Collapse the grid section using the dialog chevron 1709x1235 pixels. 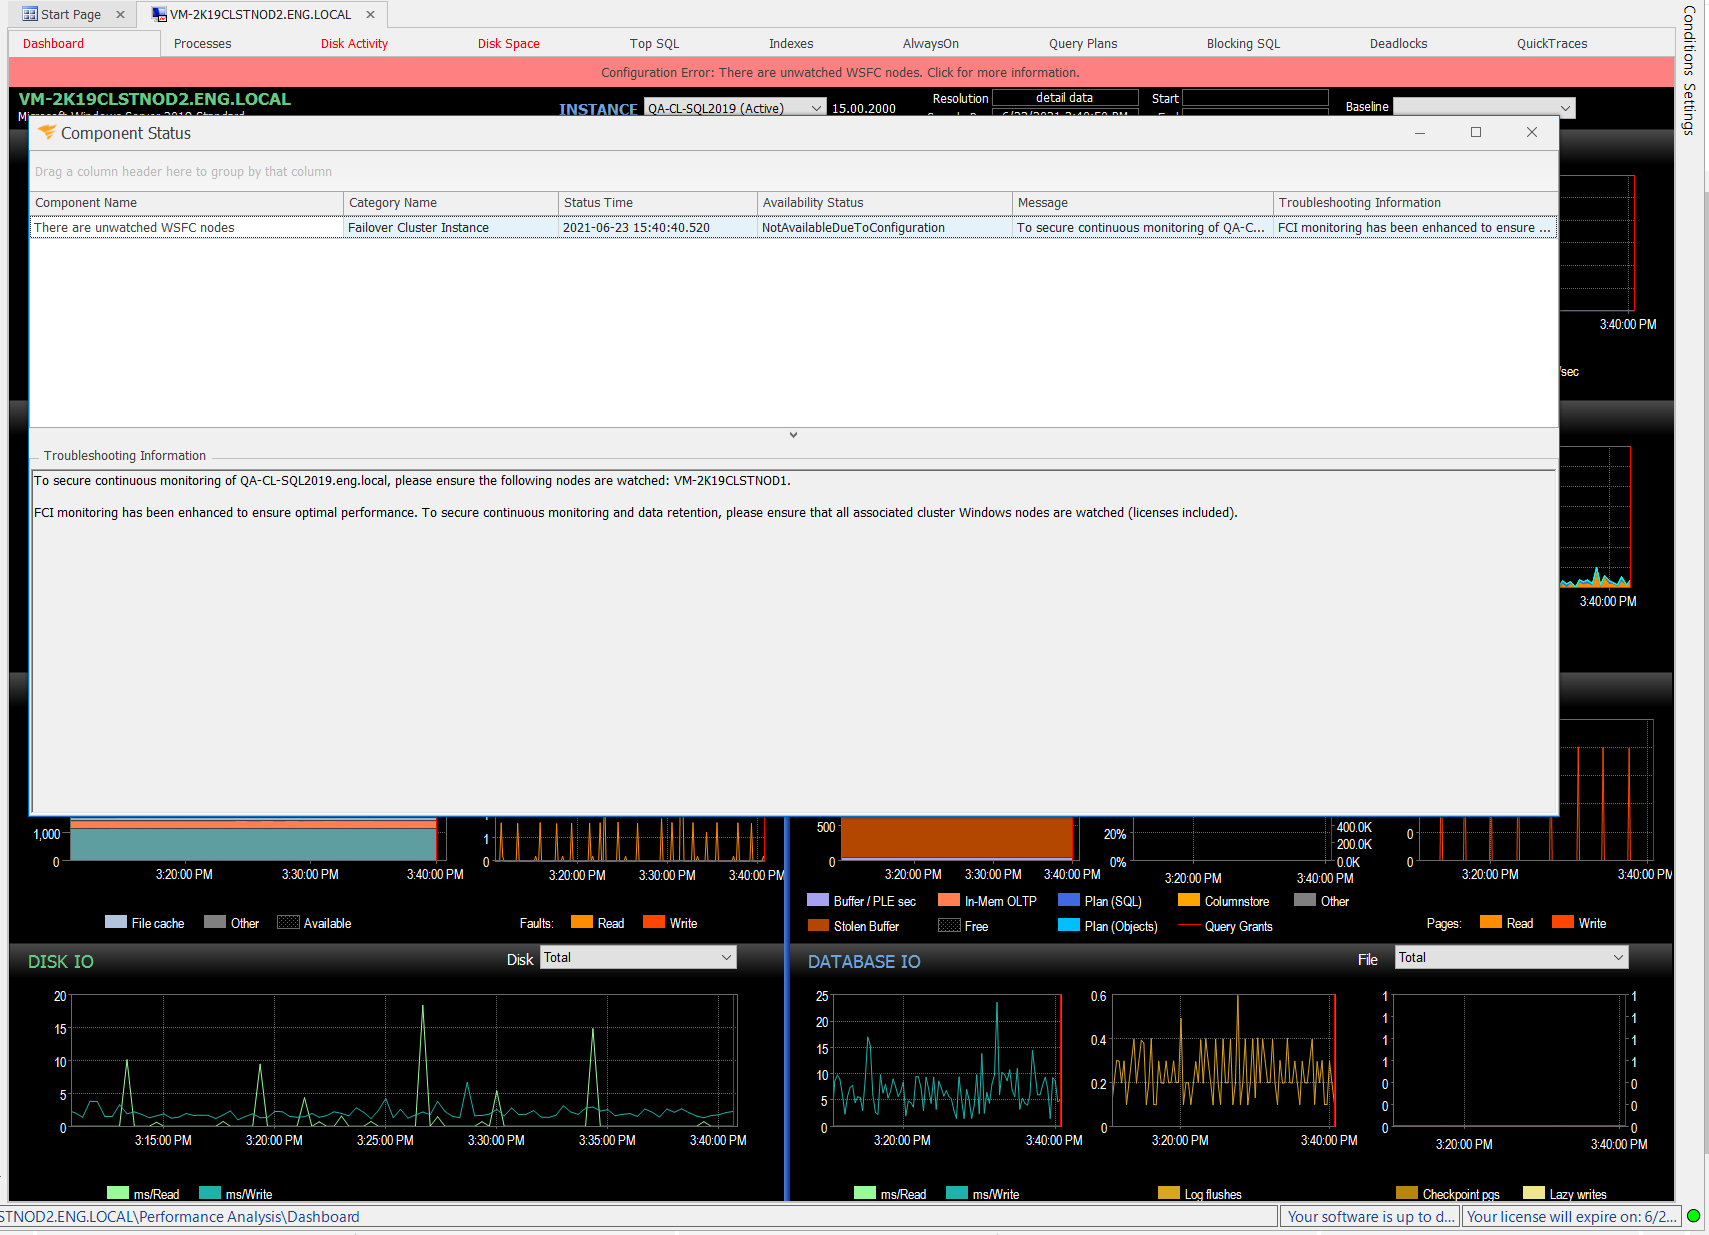click(793, 435)
